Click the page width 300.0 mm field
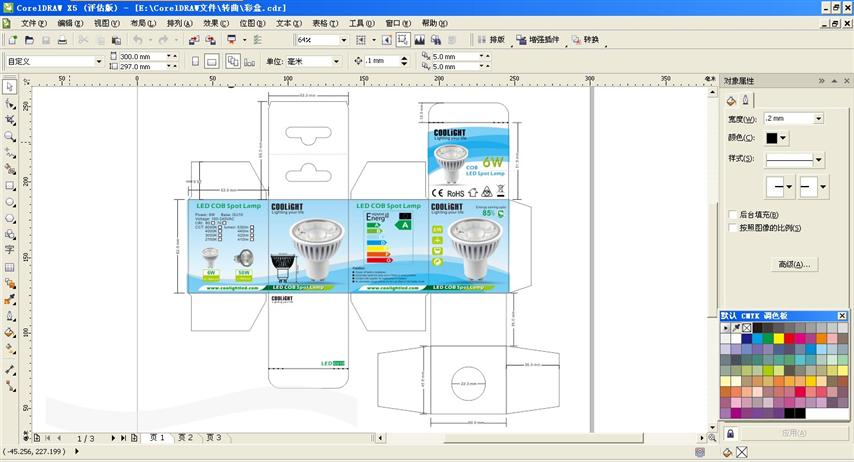The image size is (854, 462). (x=142, y=56)
